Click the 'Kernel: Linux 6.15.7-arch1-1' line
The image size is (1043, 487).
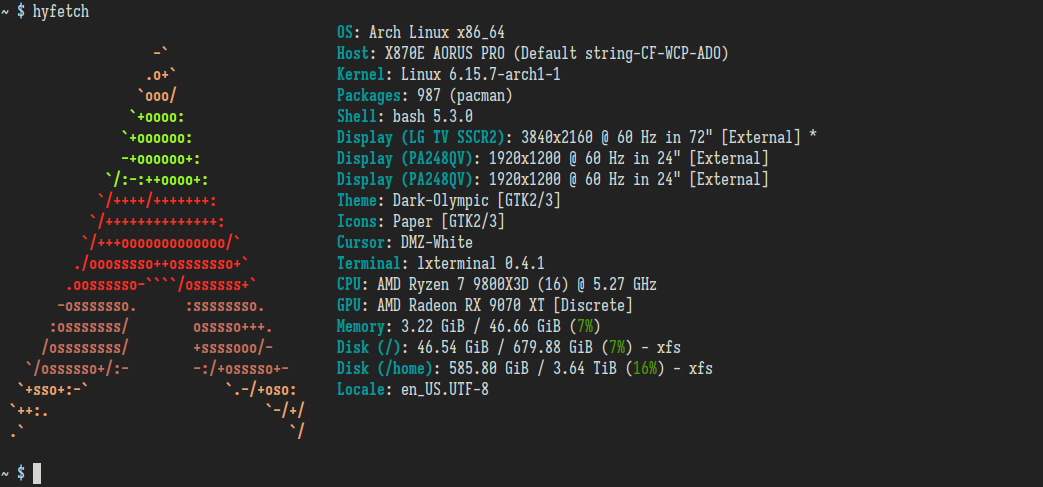click(x=448, y=75)
